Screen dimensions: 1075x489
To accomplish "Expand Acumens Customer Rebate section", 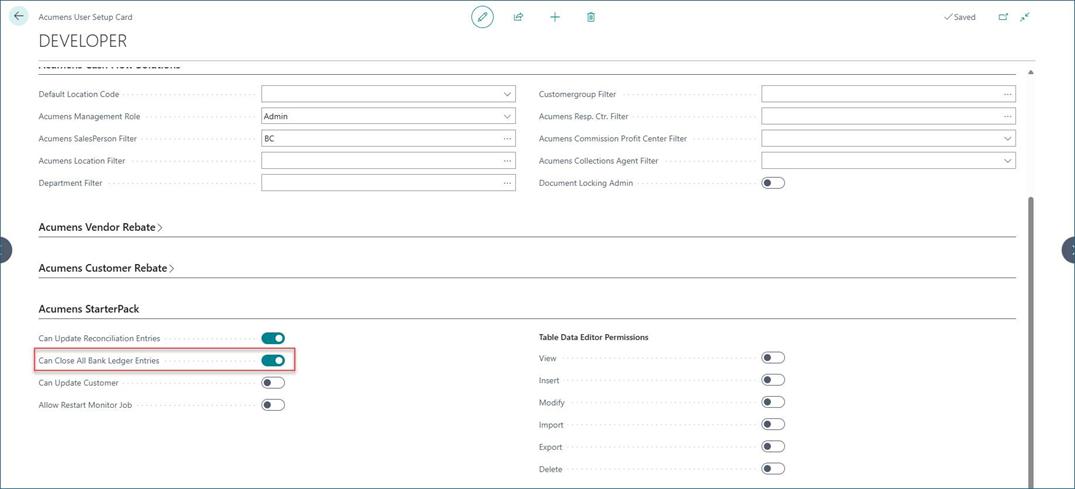I will click(106, 268).
